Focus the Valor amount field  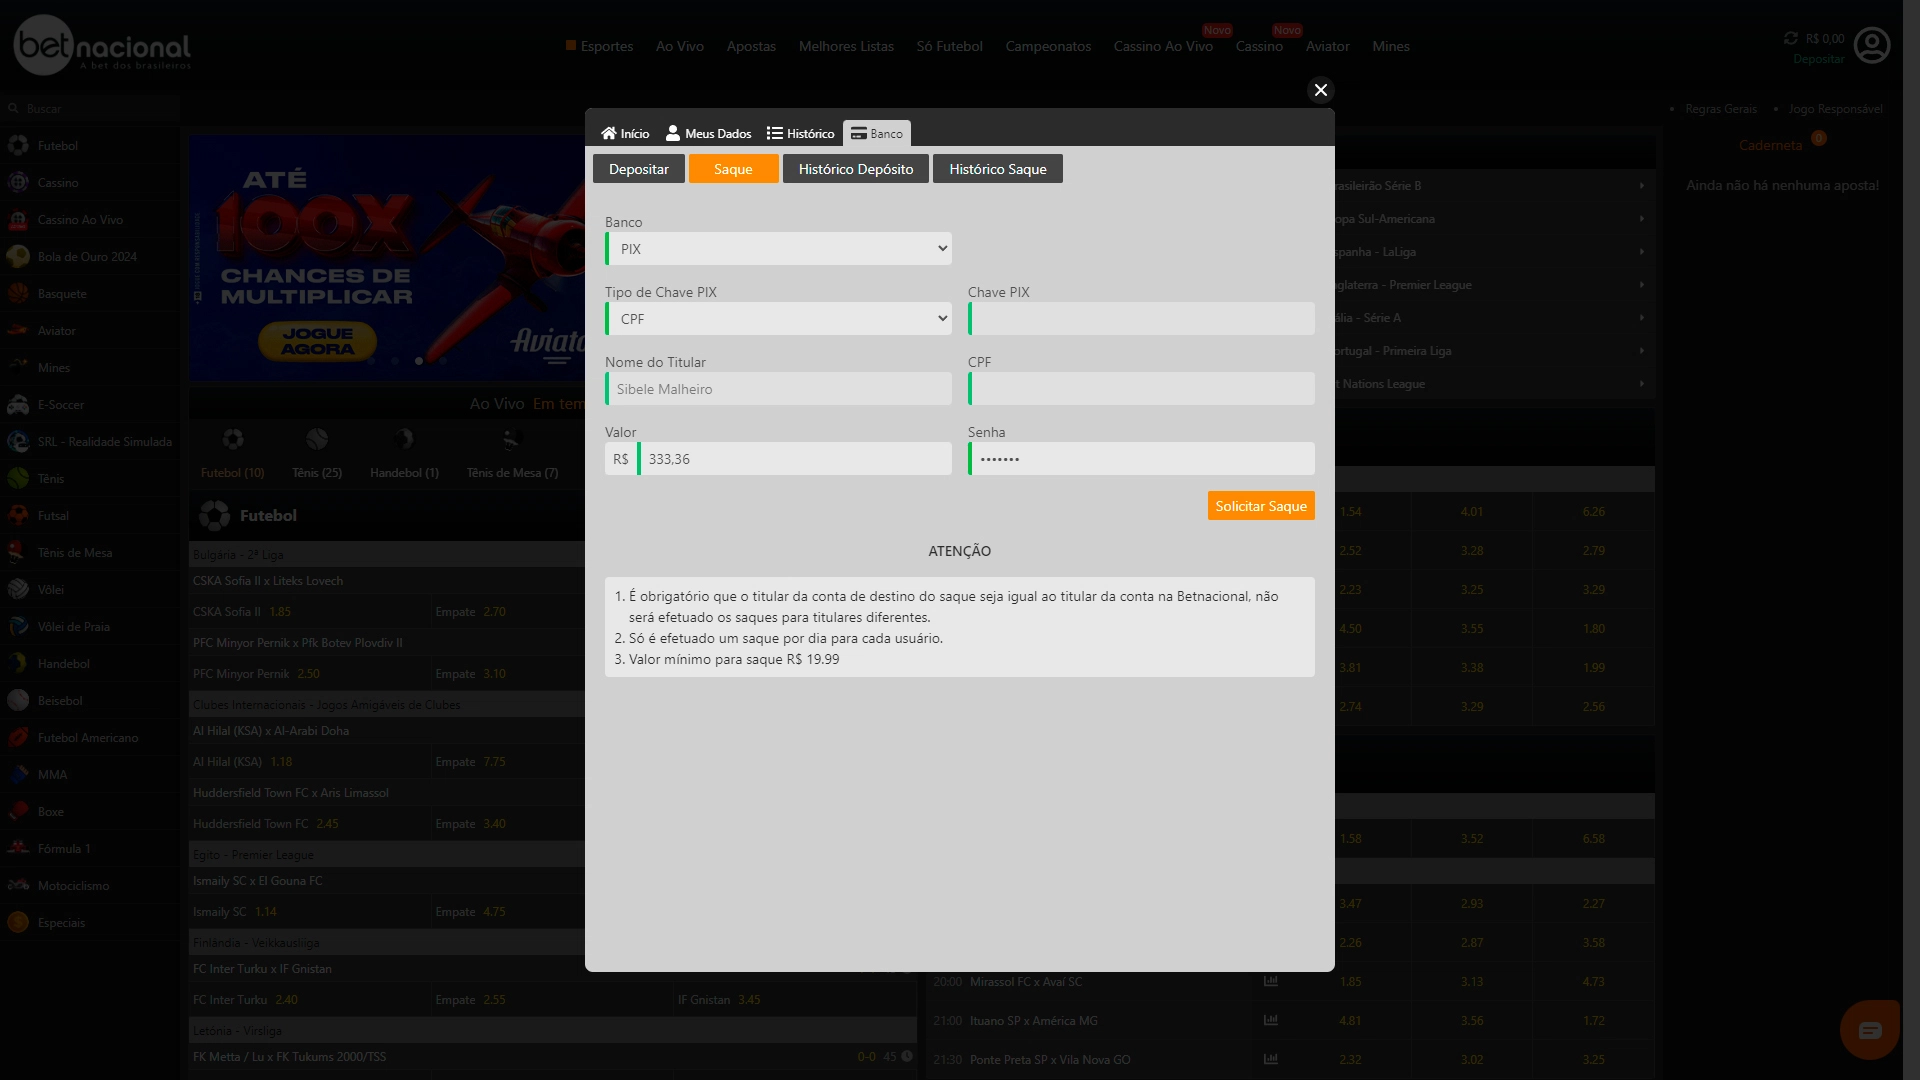pyautogui.click(x=794, y=459)
